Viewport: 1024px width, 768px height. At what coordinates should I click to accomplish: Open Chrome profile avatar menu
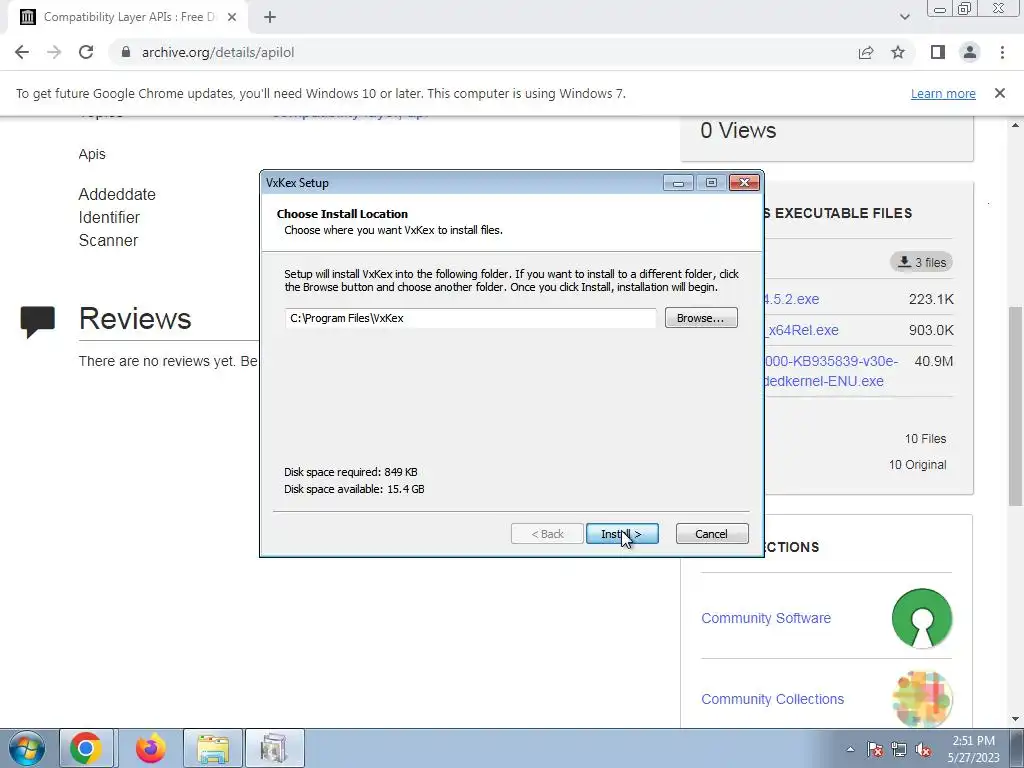(x=970, y=52)
